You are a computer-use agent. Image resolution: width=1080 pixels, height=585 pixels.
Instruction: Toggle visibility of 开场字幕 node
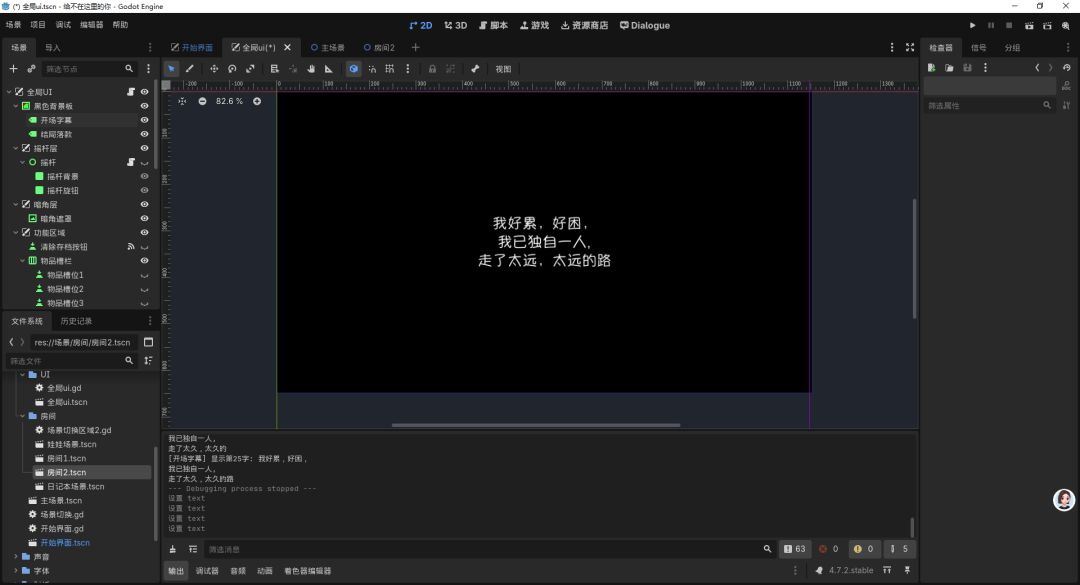point(145,120)
